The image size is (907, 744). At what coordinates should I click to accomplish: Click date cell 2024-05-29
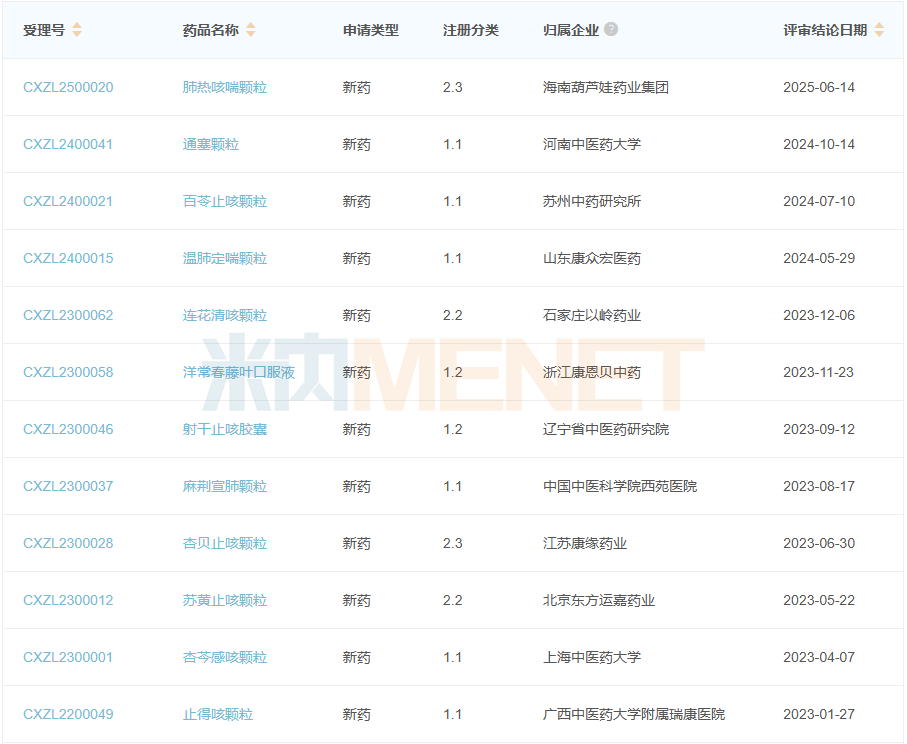819,258
